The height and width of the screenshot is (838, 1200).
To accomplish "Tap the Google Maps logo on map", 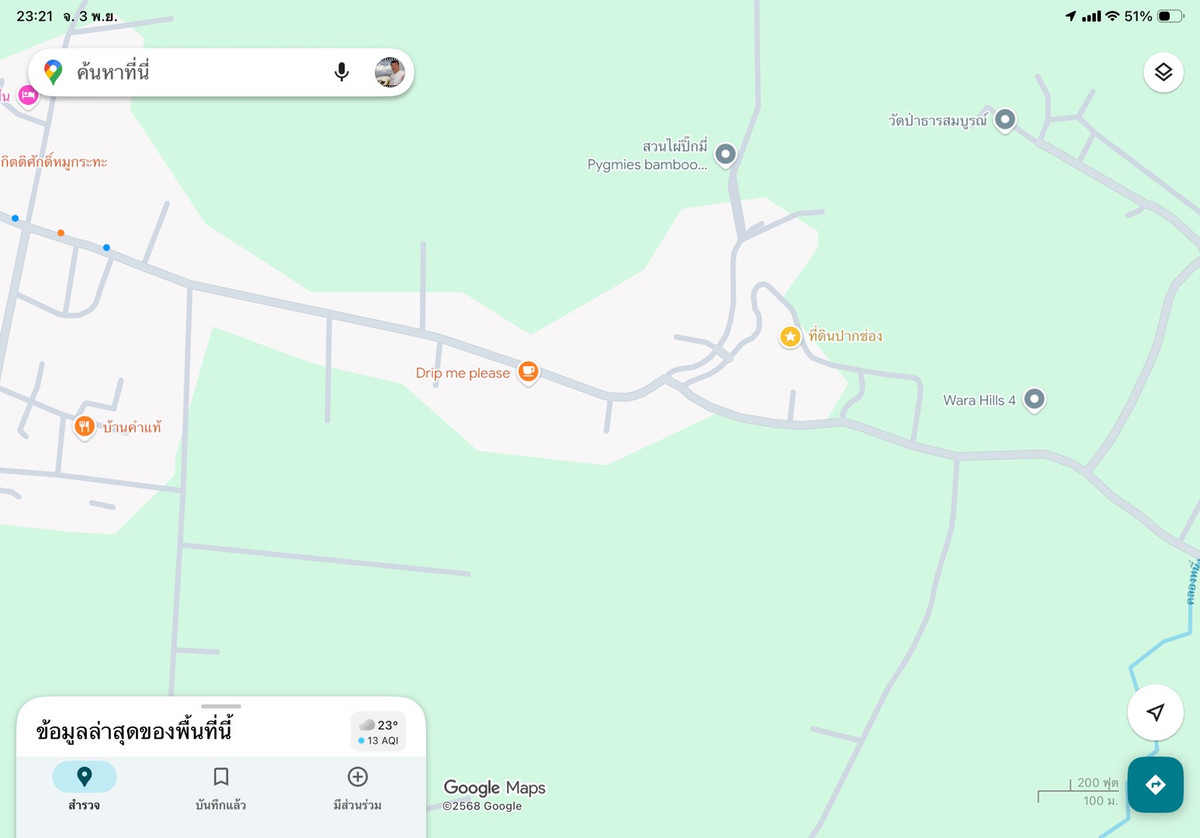I will tap(495, 788).
